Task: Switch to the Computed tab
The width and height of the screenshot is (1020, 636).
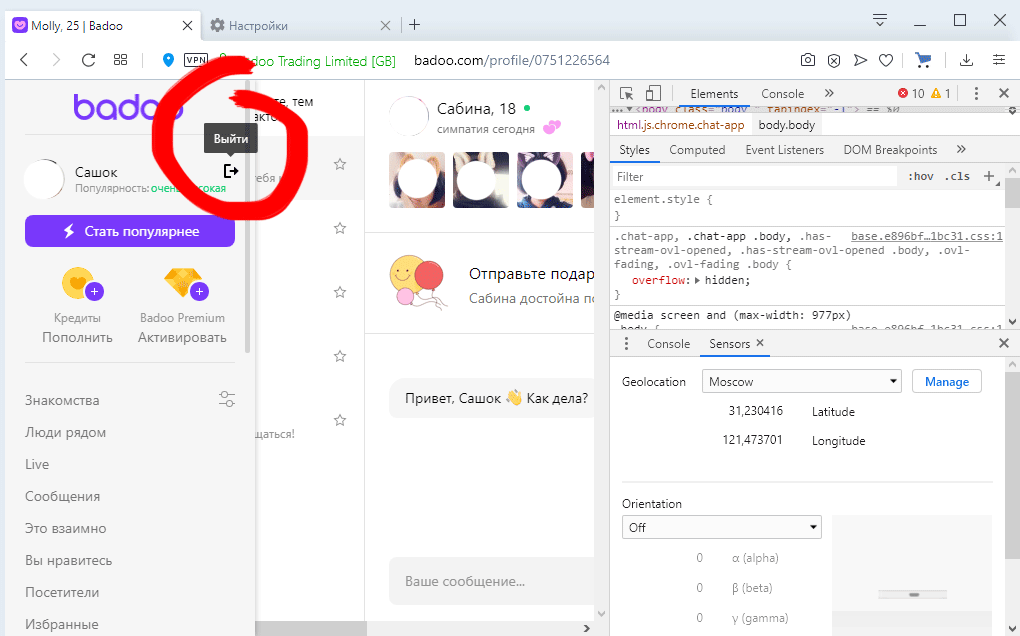Action: [x=697, y=150]
